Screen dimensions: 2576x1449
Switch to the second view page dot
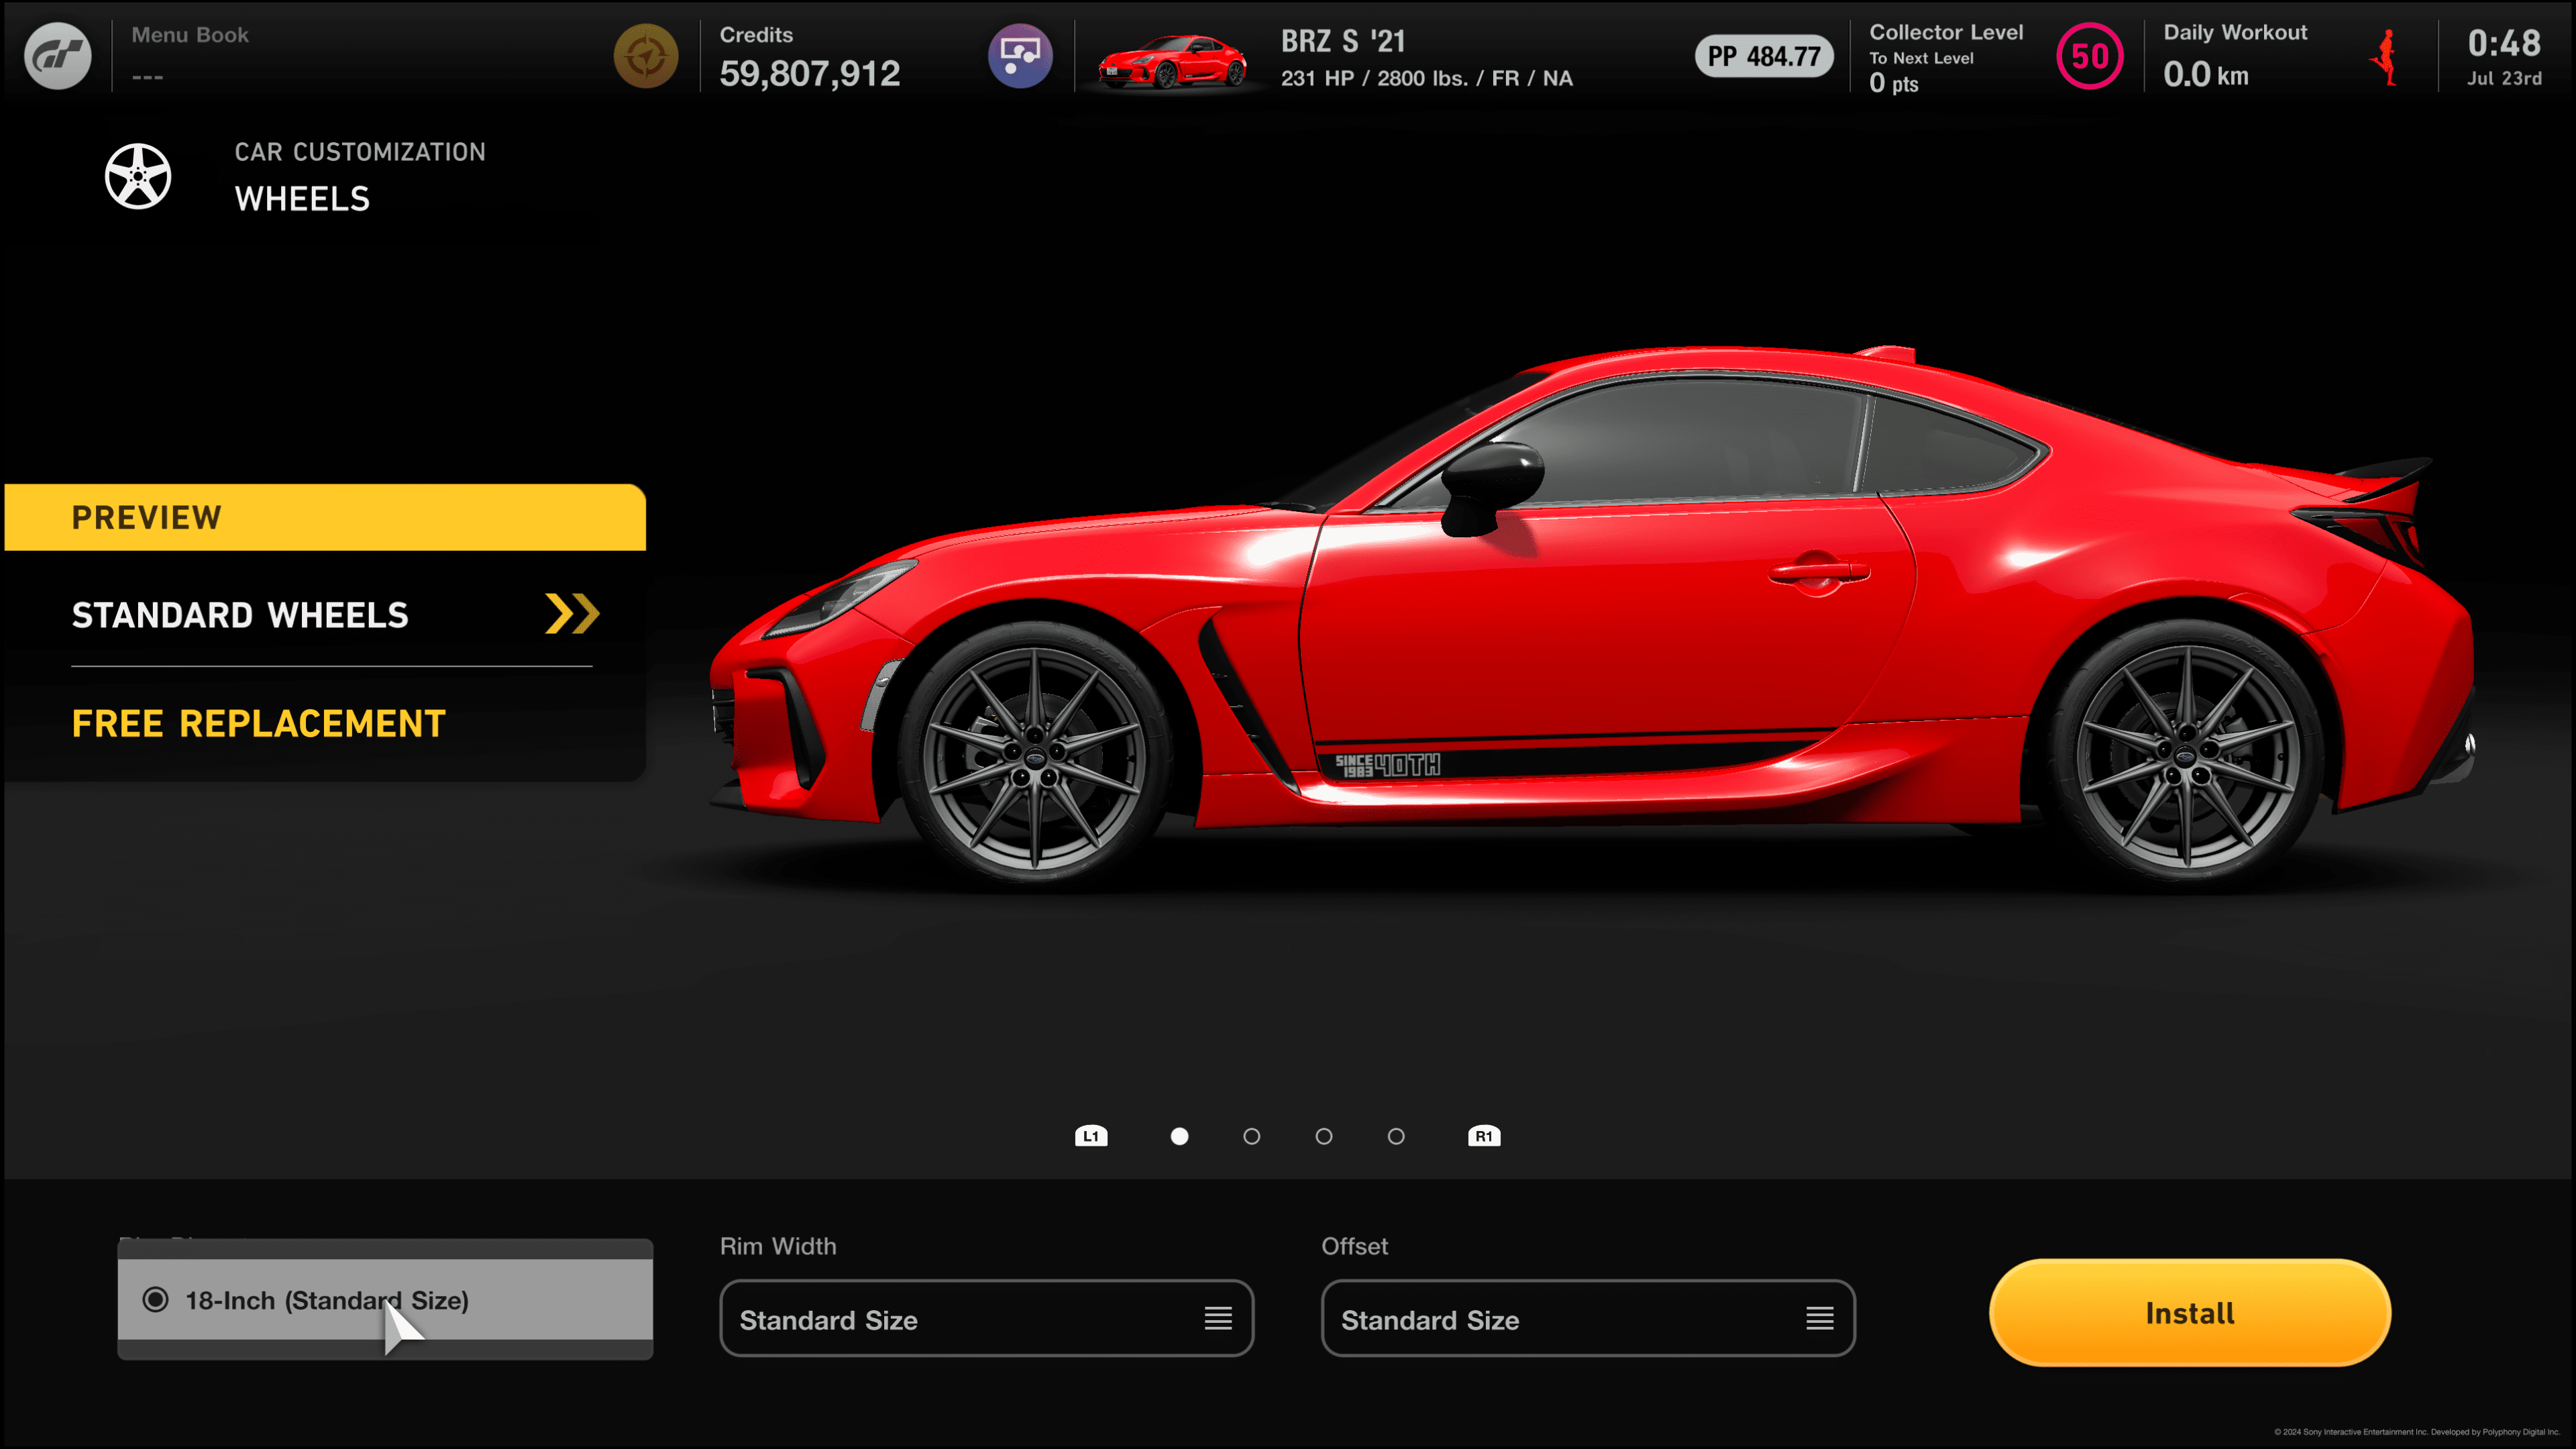[1252, 1136]
